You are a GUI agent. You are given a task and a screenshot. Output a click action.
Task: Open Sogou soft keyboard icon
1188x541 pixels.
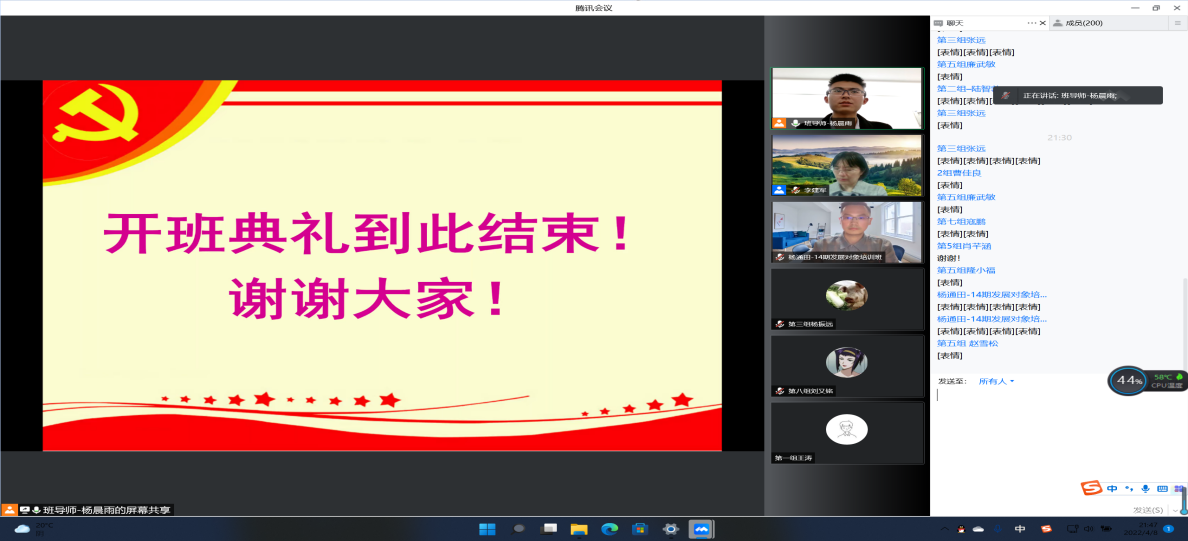(1161, 488)
